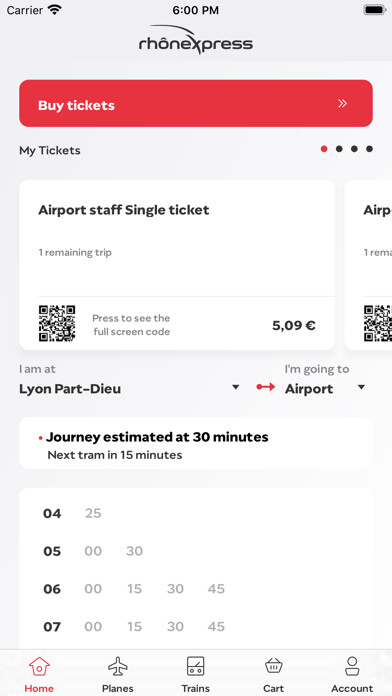Tap the rhônexpress logo header
Viewport: 392px width, 696px height.
tap(196, 40)
